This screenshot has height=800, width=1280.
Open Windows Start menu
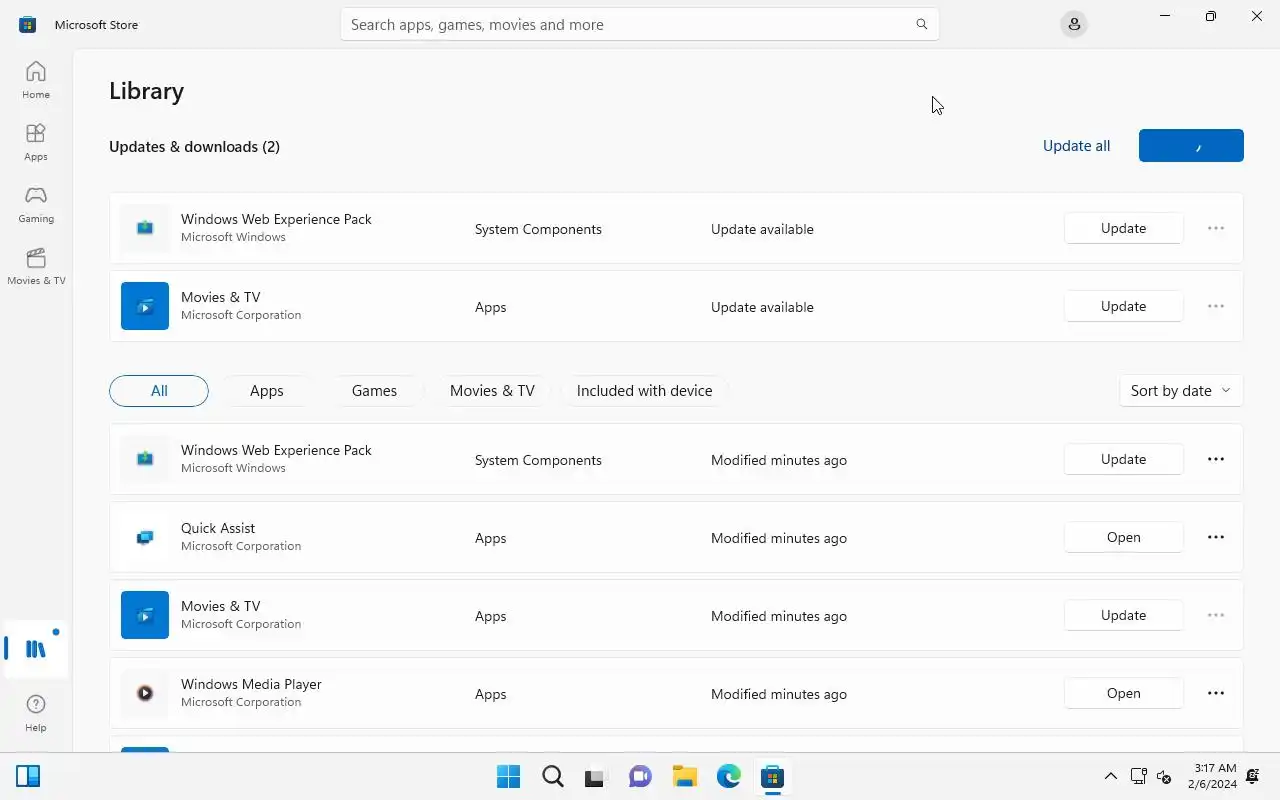pos(508,776)
